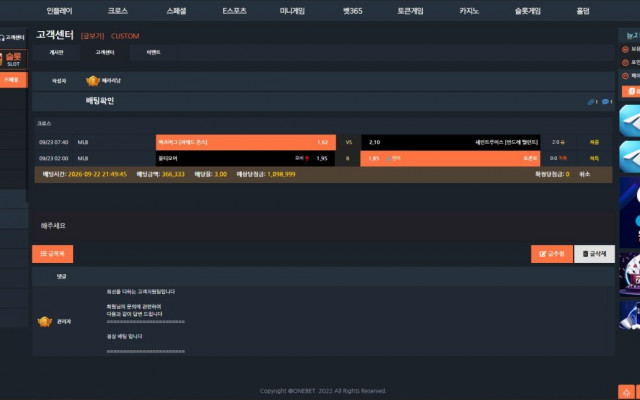The image size is (640, 400).
Task: Click the 관리자 gold medal badge
Action: tap(44, 322)
